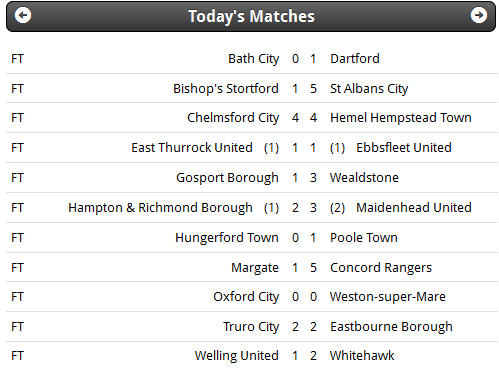The image size is (499, 377).
Task: Open St Albans City team page
Action: click(x=369, y=89)
